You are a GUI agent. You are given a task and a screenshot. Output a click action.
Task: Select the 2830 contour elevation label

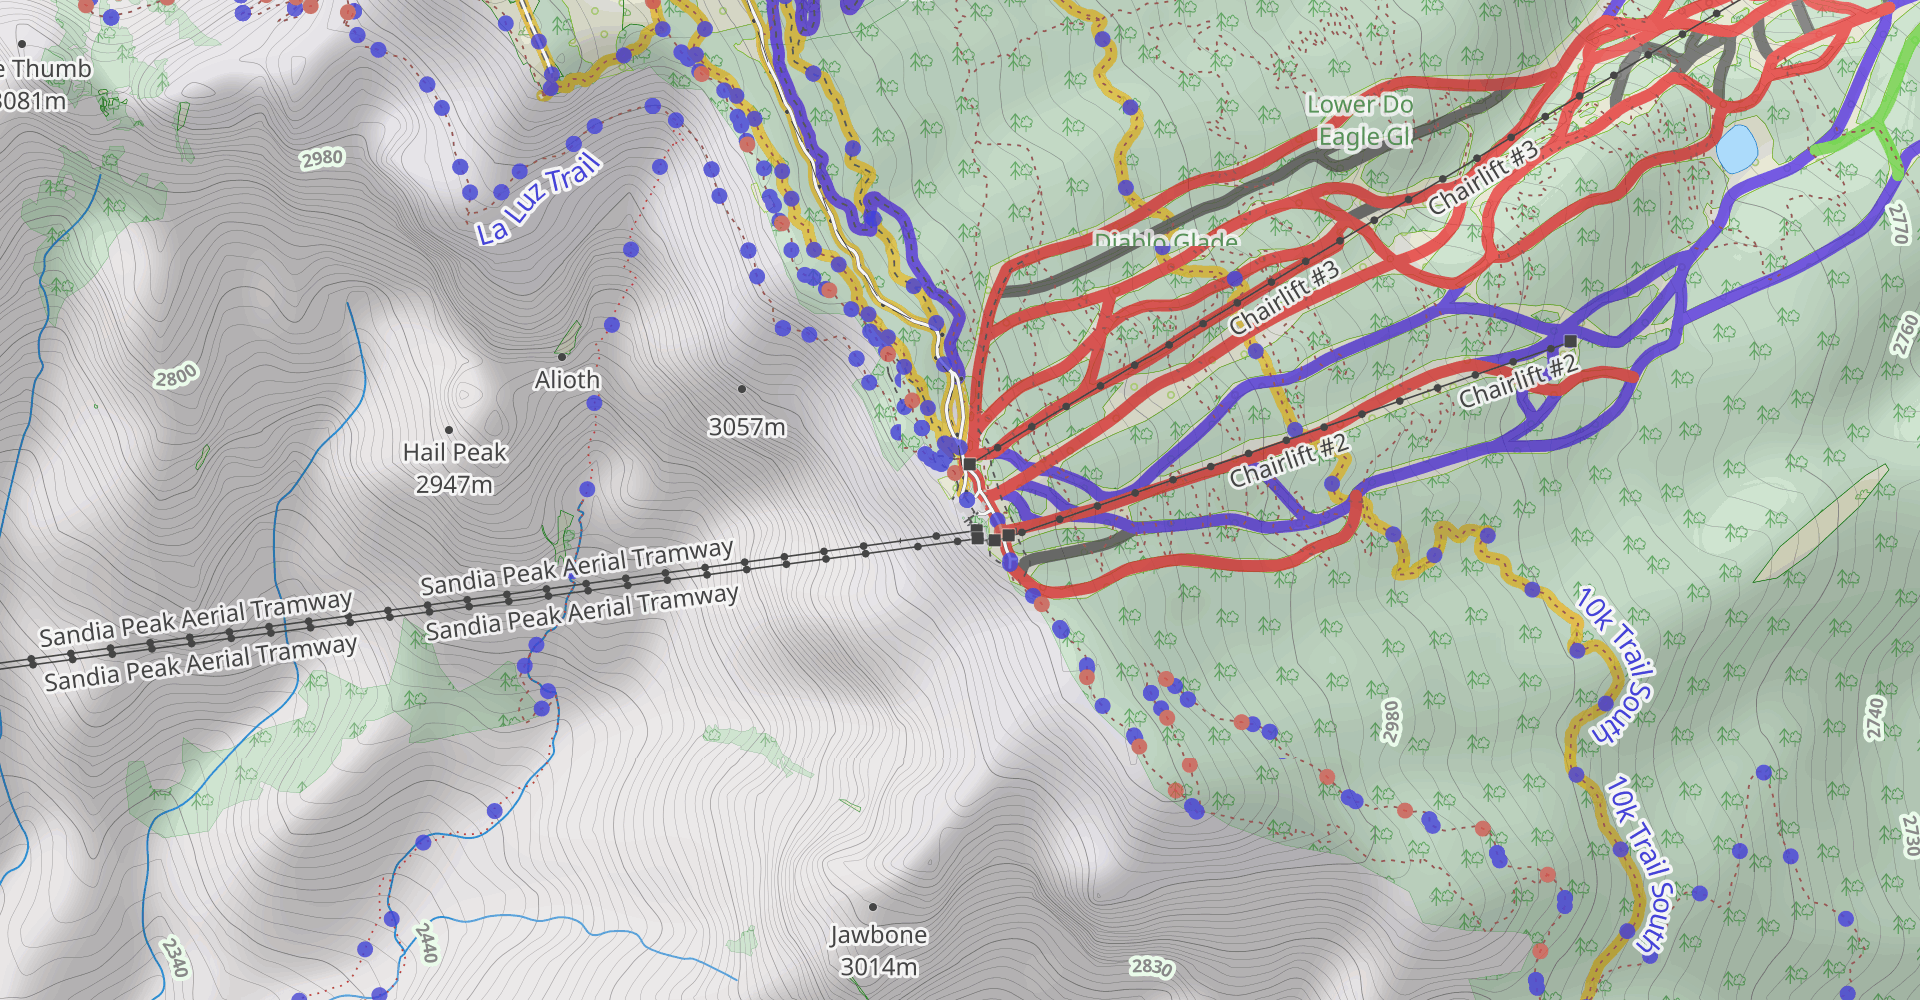[x=1152, y=967]
